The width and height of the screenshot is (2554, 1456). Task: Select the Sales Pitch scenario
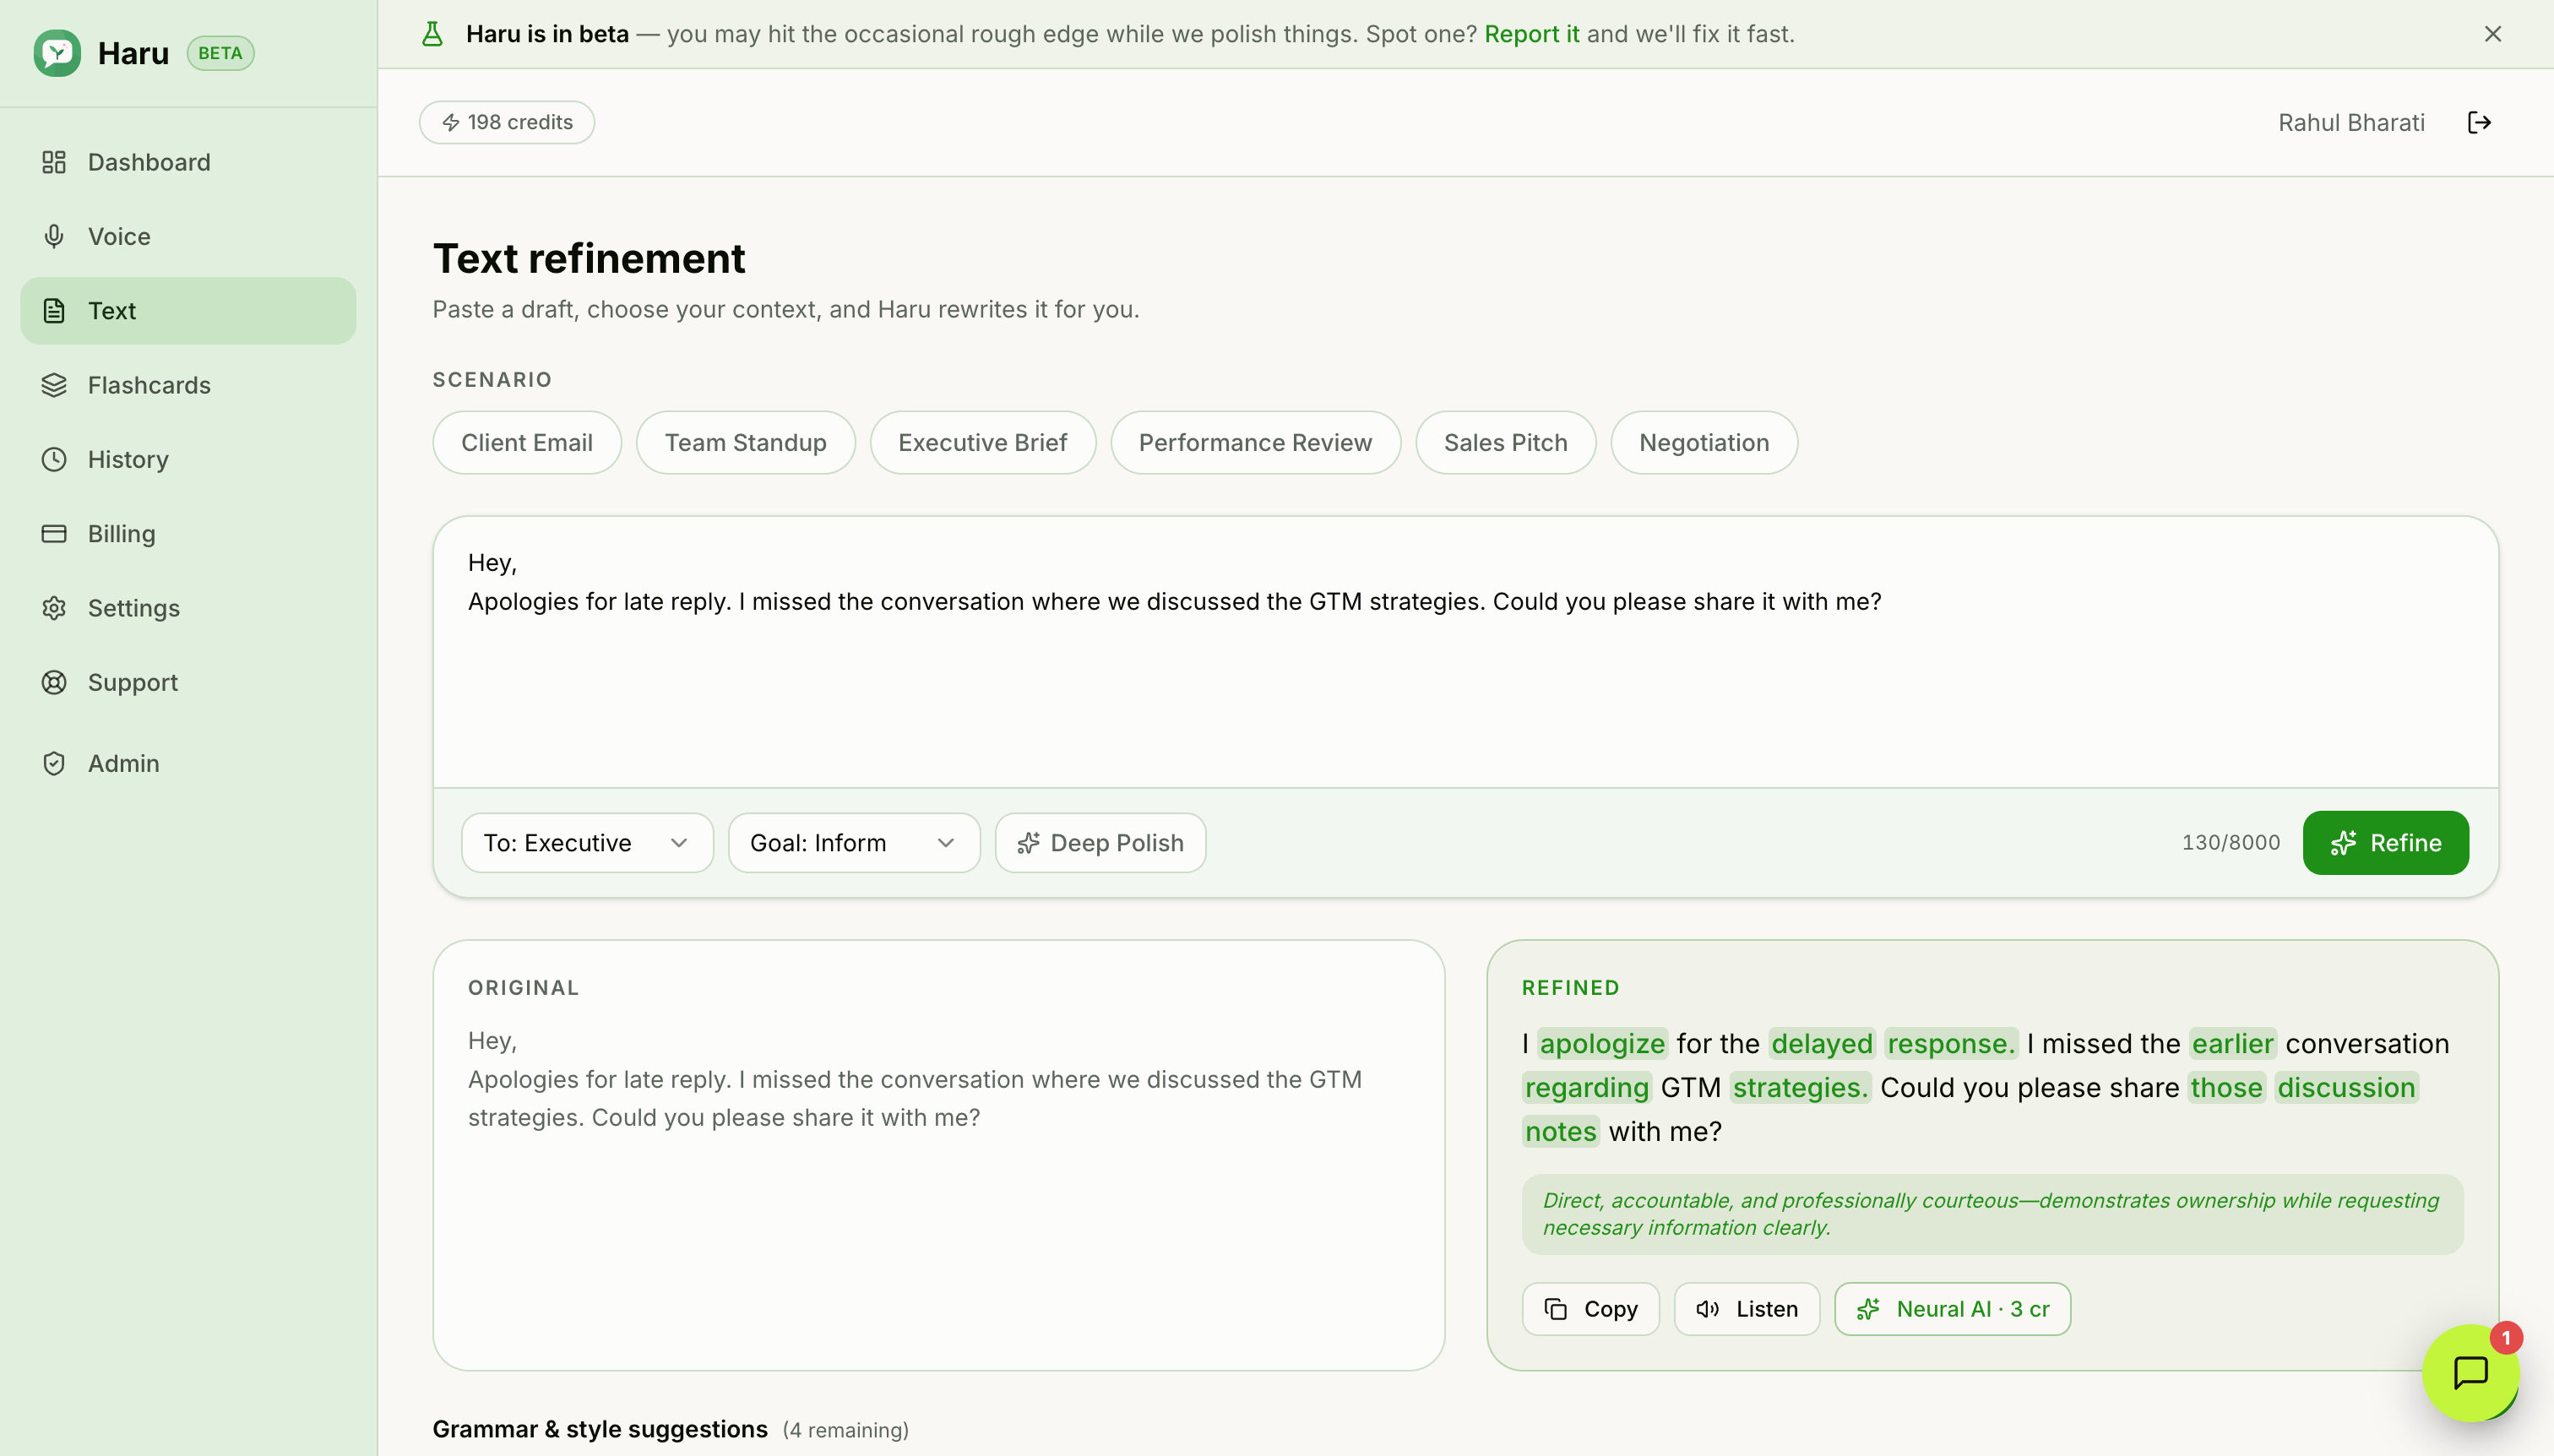pos(1506,442)
